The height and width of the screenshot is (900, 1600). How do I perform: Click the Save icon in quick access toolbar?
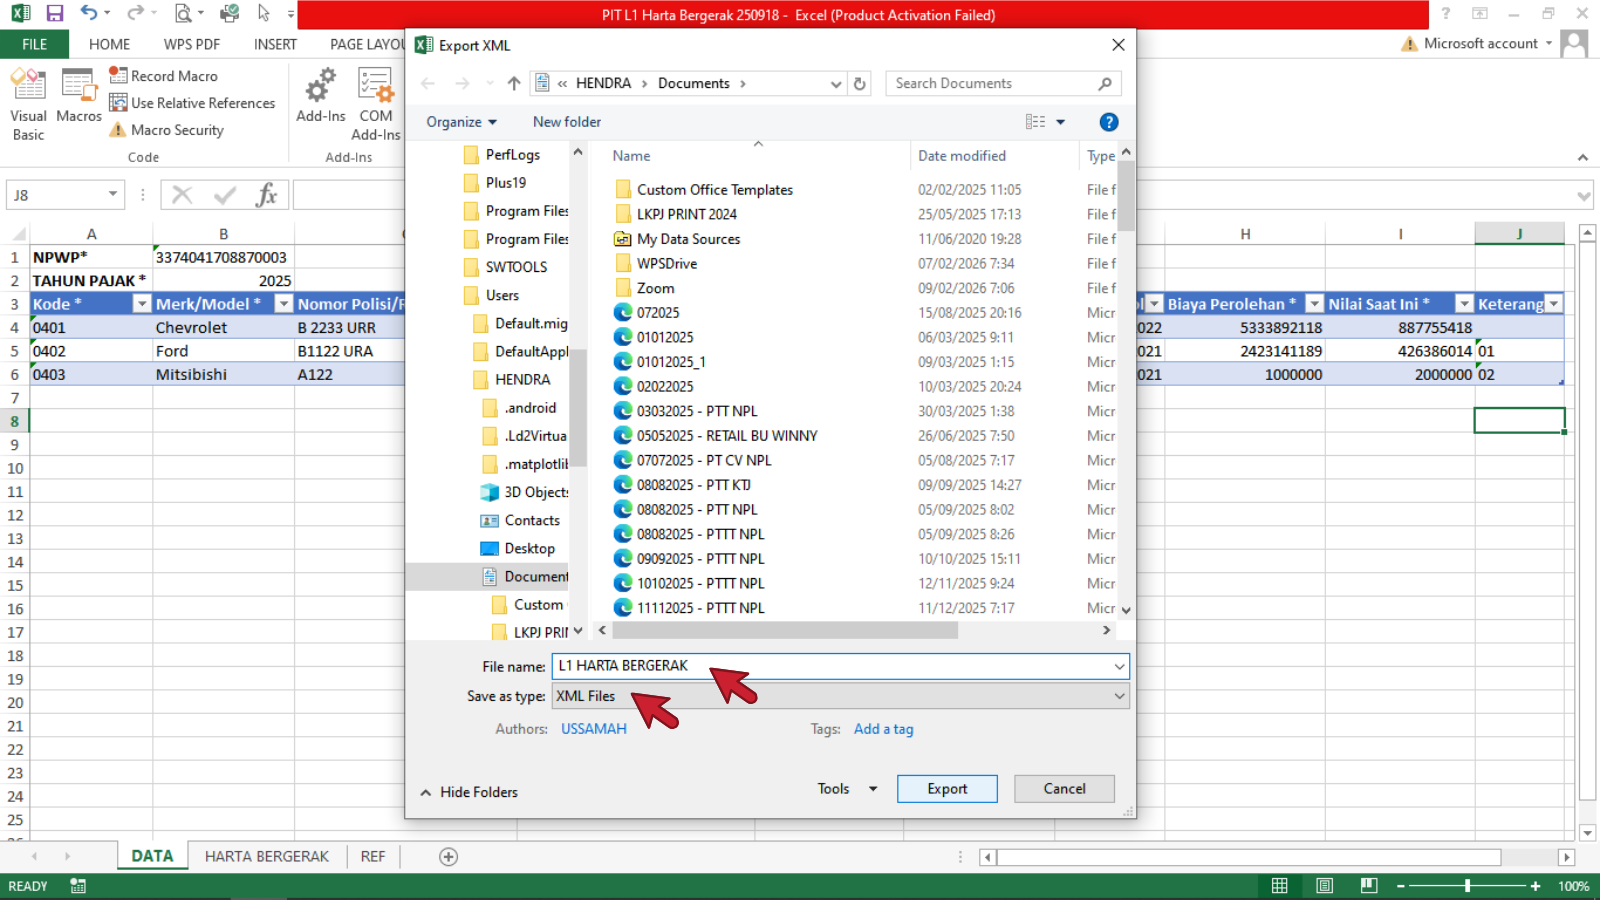pos(55,14)
